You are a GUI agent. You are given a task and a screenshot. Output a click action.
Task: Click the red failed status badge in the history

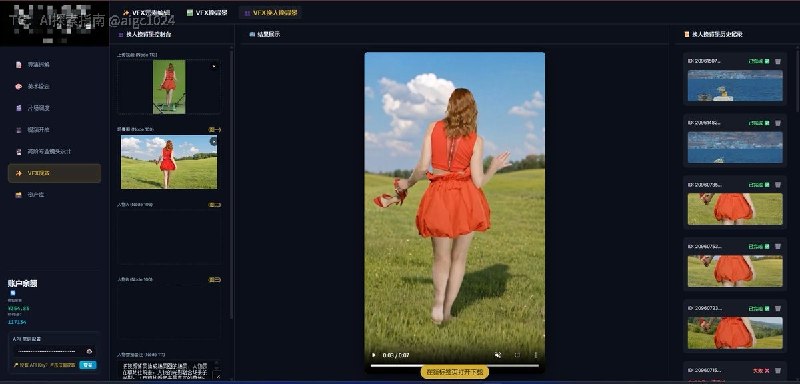tap(761, 370)
